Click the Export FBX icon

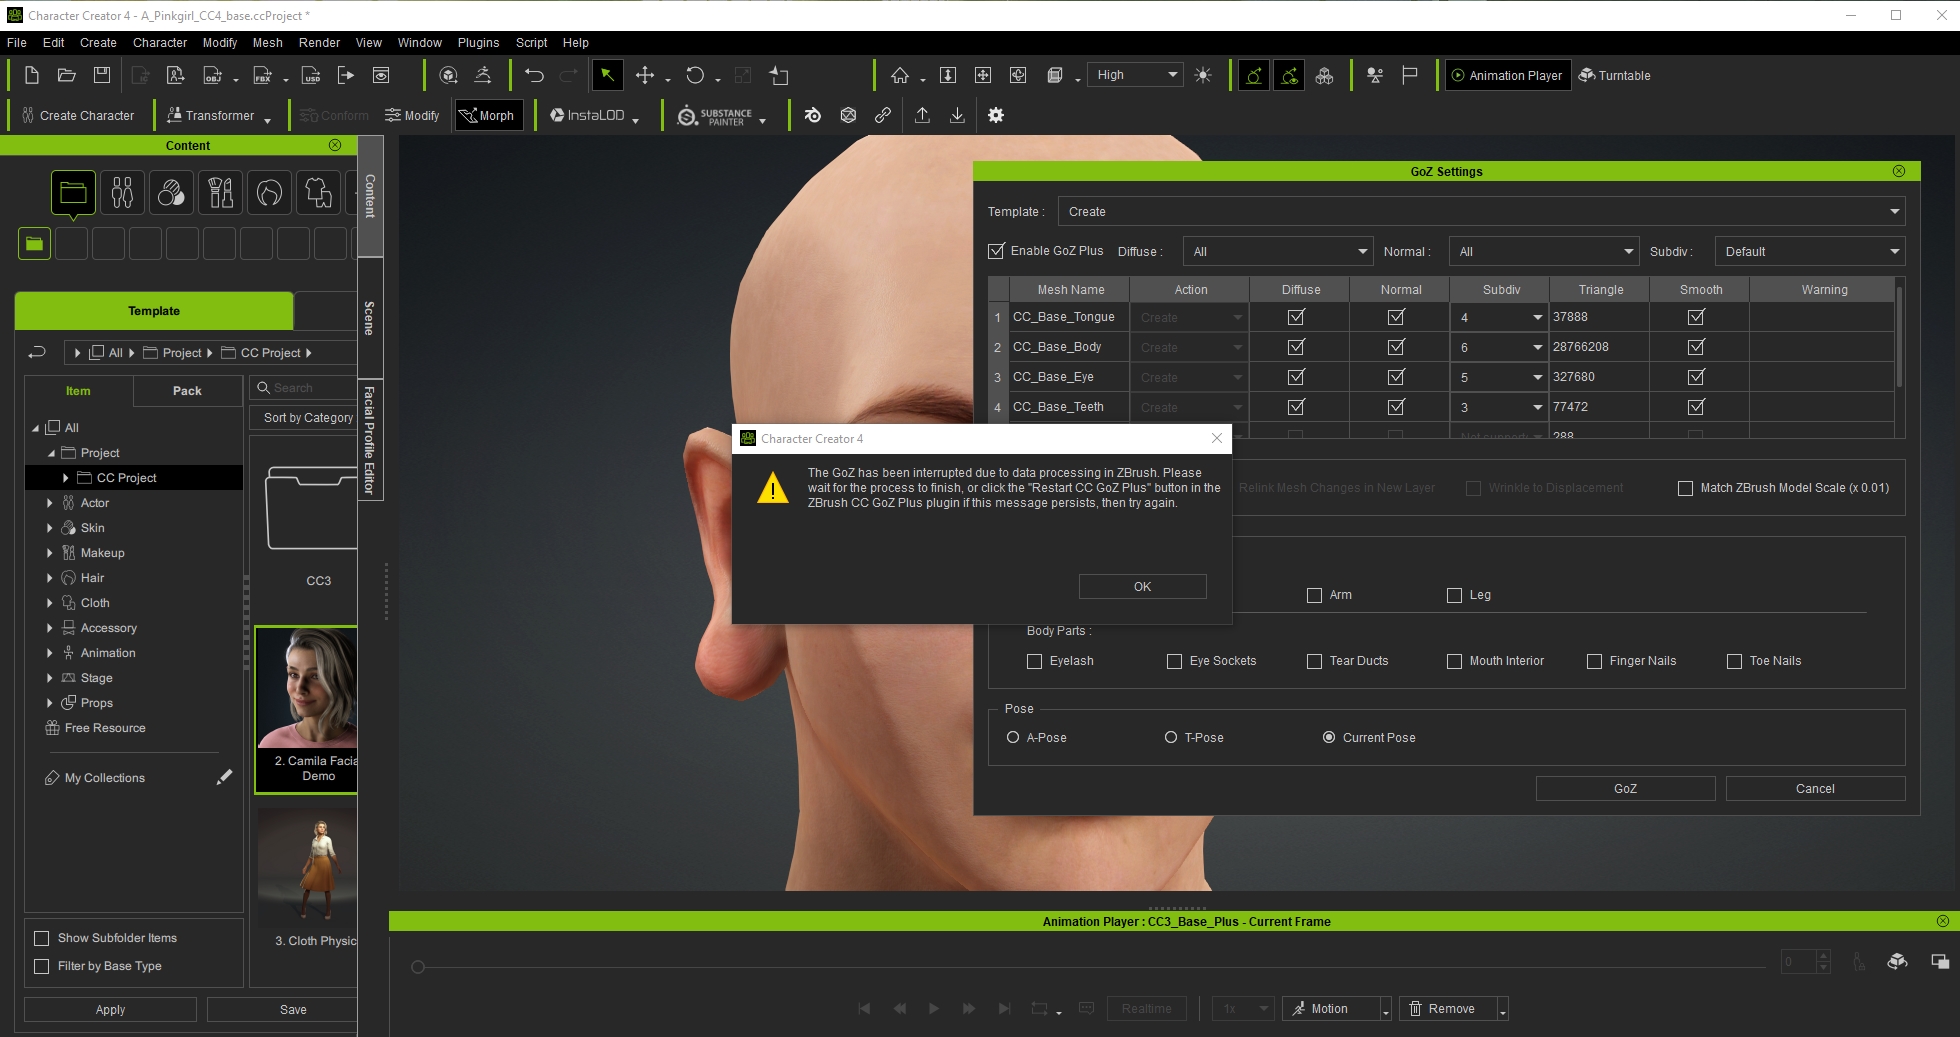[262, 75]
